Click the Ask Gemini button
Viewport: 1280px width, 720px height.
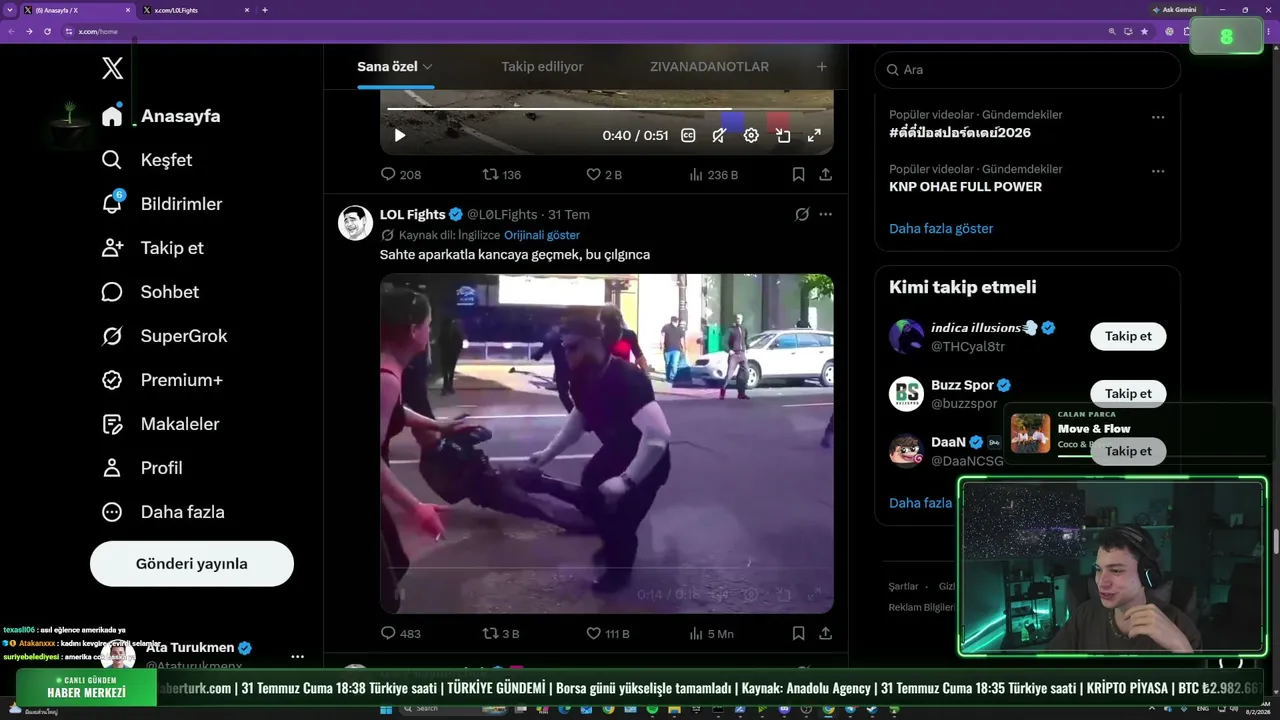tap(1174, 10)
